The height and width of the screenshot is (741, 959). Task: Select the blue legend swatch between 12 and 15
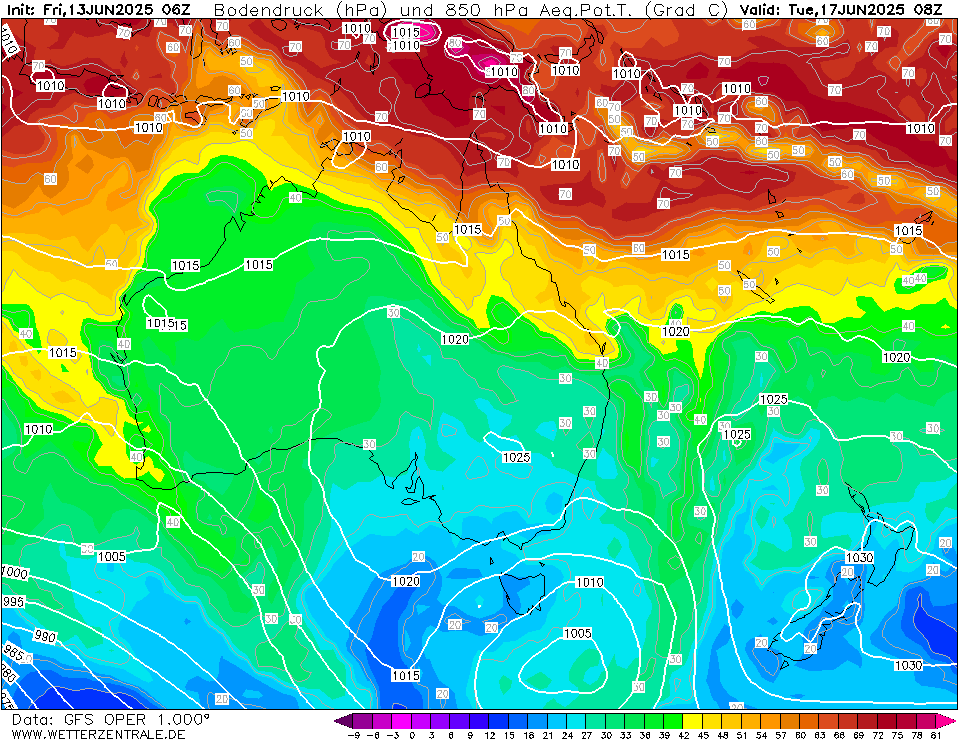pyautogui.click(x=499, y=720)
